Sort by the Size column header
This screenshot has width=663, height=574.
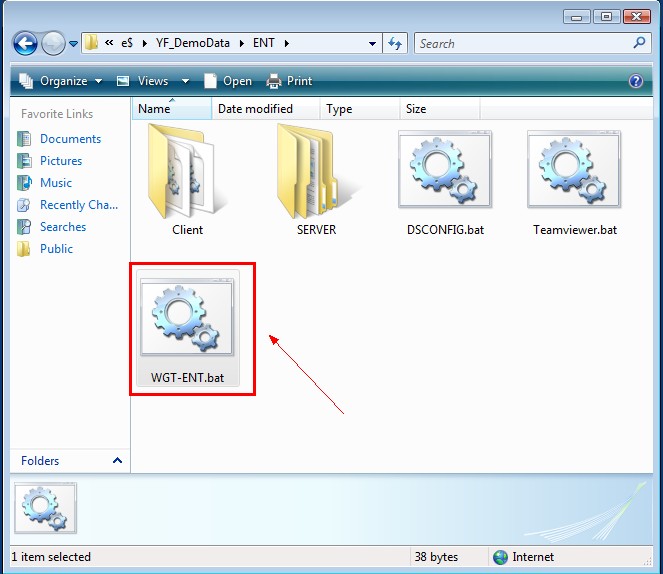[x=416, y=109]
